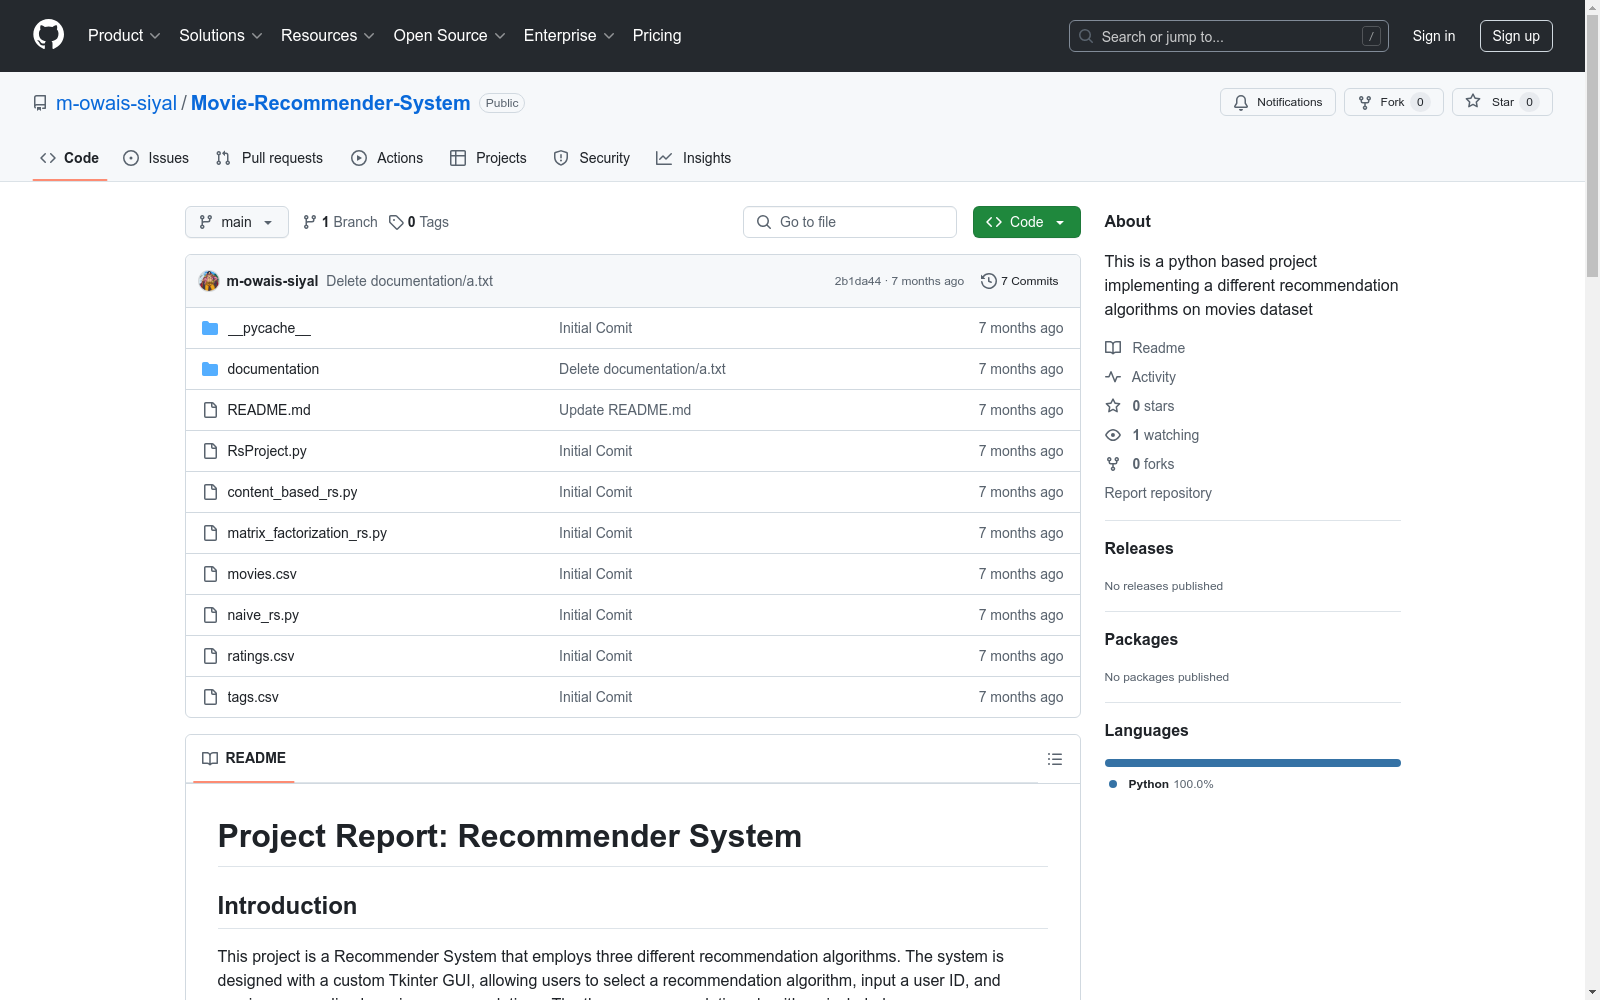Click the movies.csv file icon

(x=210, y=574)
